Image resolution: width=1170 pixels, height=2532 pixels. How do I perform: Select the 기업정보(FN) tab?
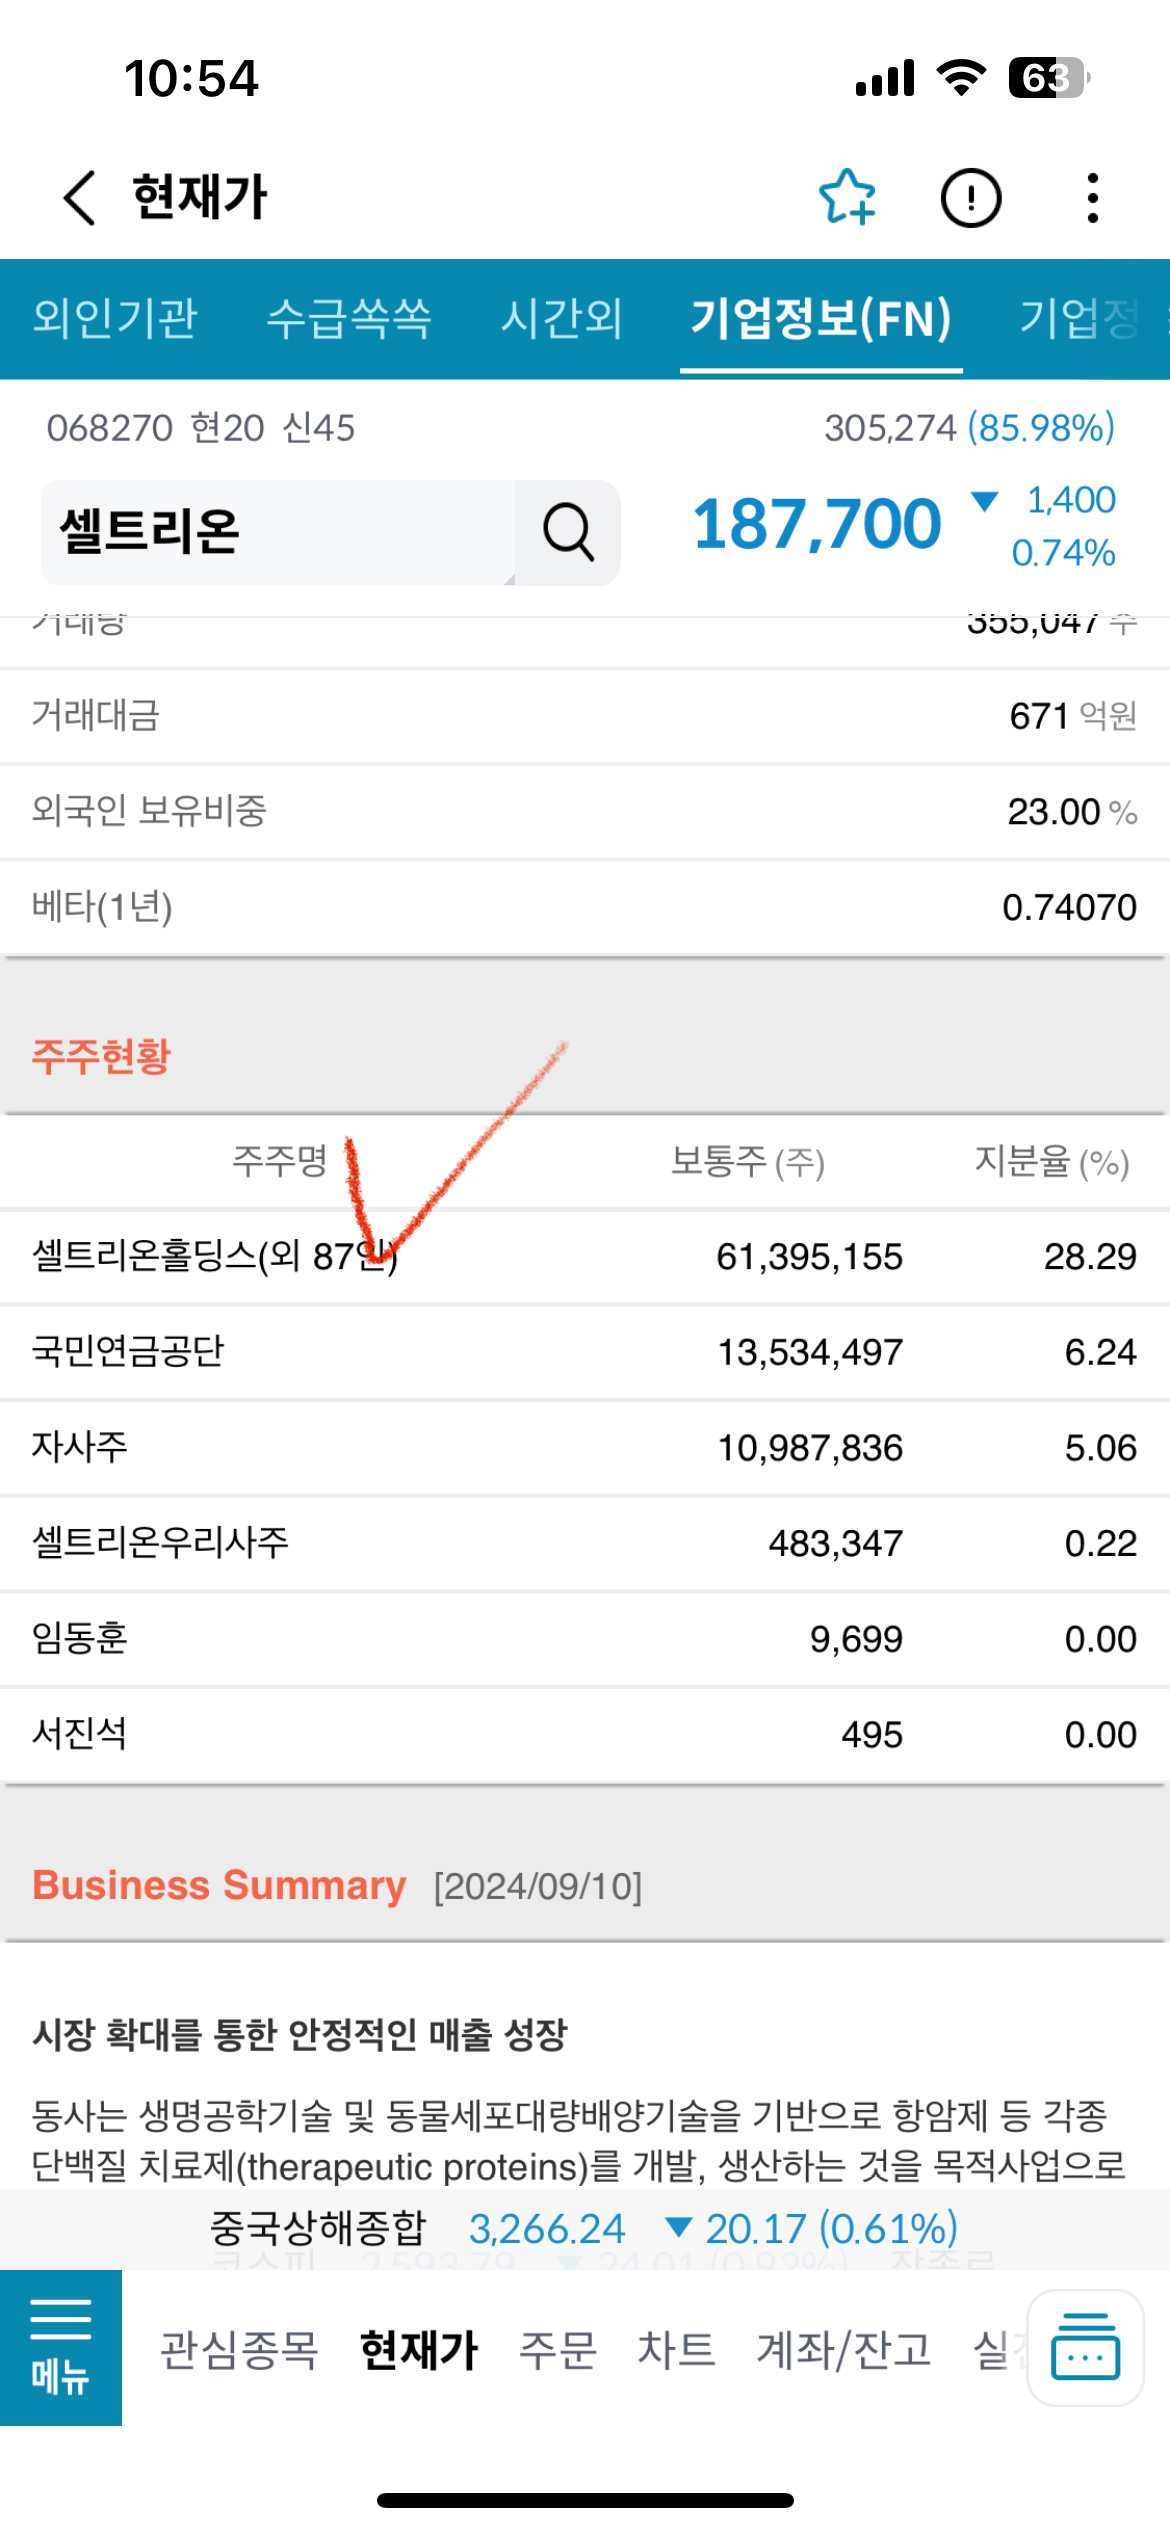821,318
